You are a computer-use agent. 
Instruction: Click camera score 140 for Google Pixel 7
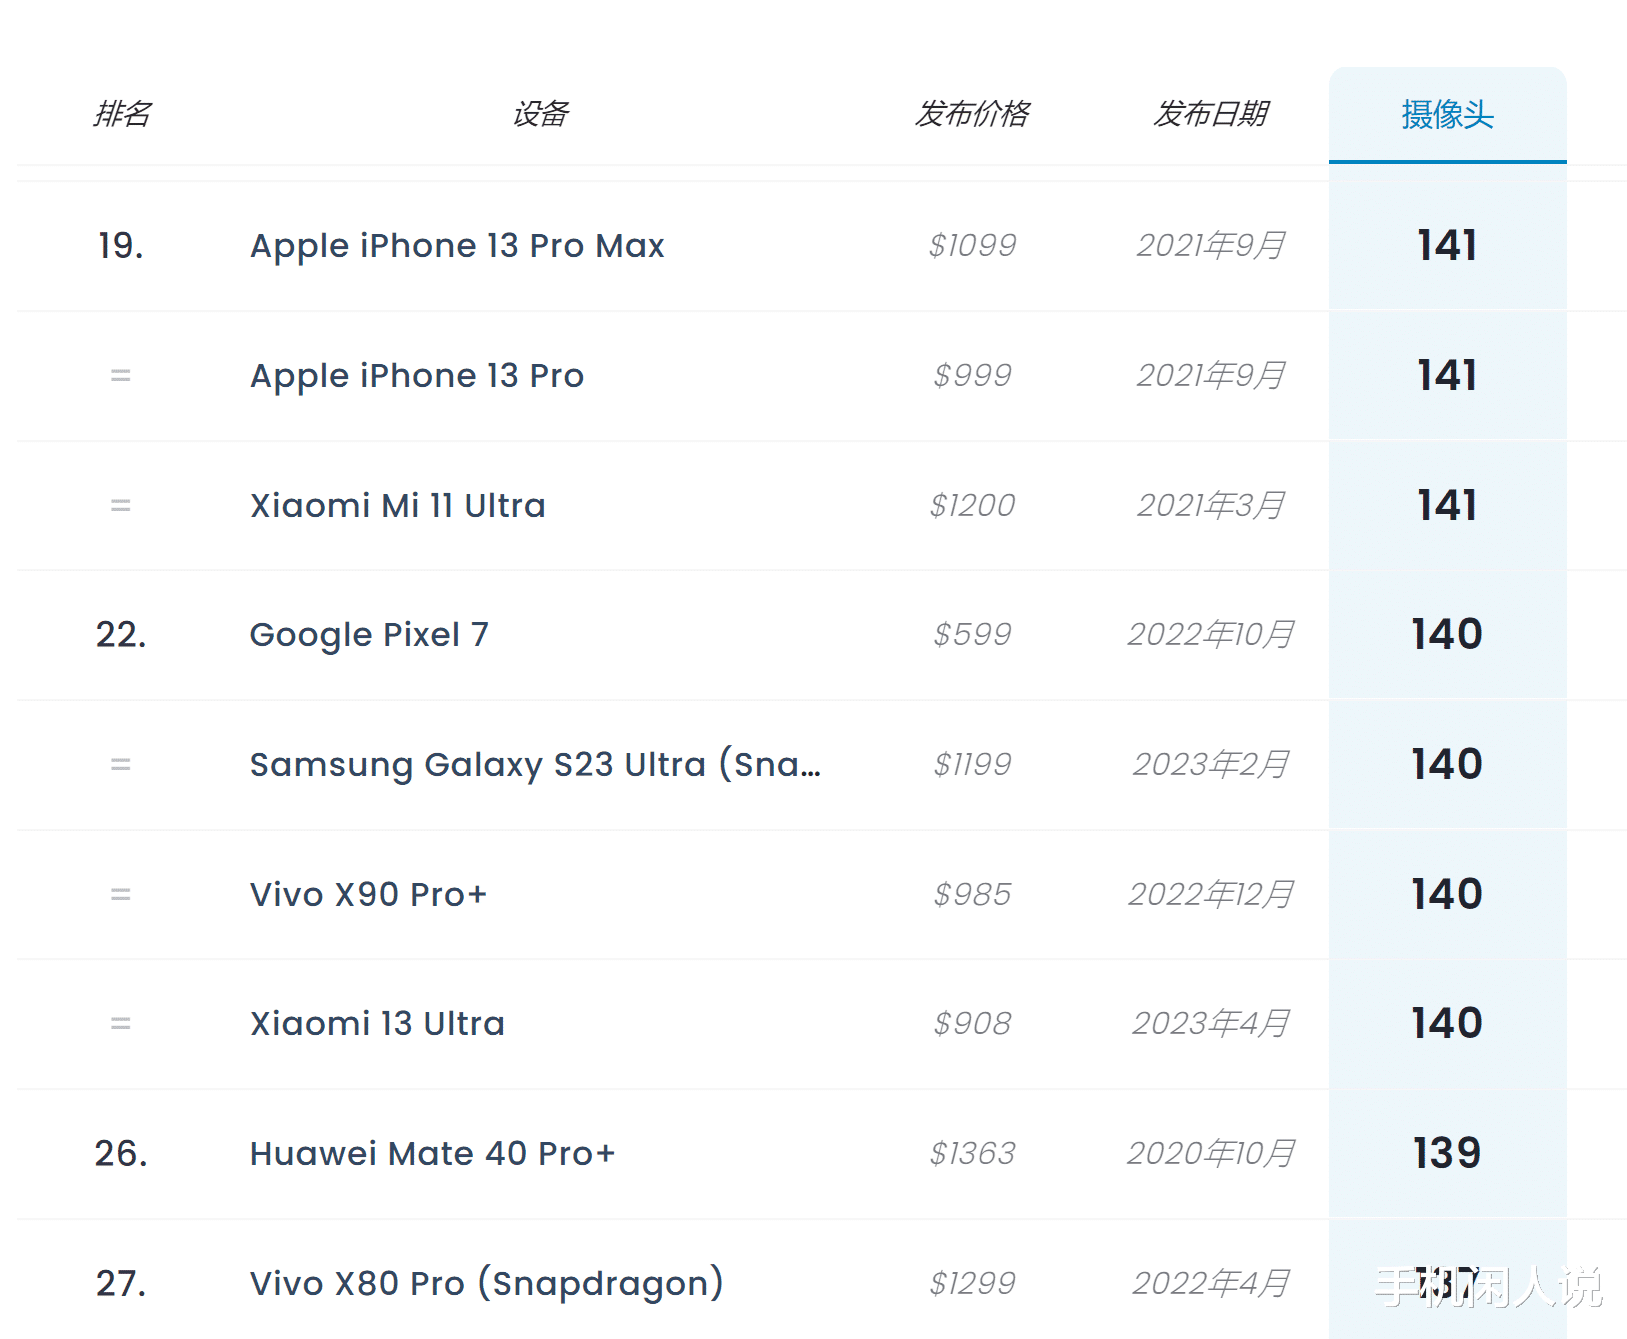click(x=1447, y=635)
